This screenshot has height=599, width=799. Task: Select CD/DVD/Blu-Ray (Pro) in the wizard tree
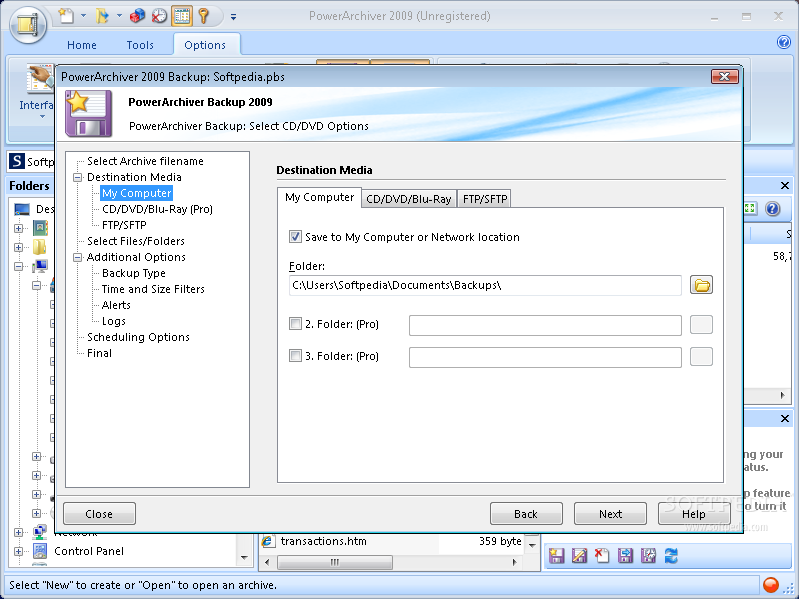coord(157,209)
